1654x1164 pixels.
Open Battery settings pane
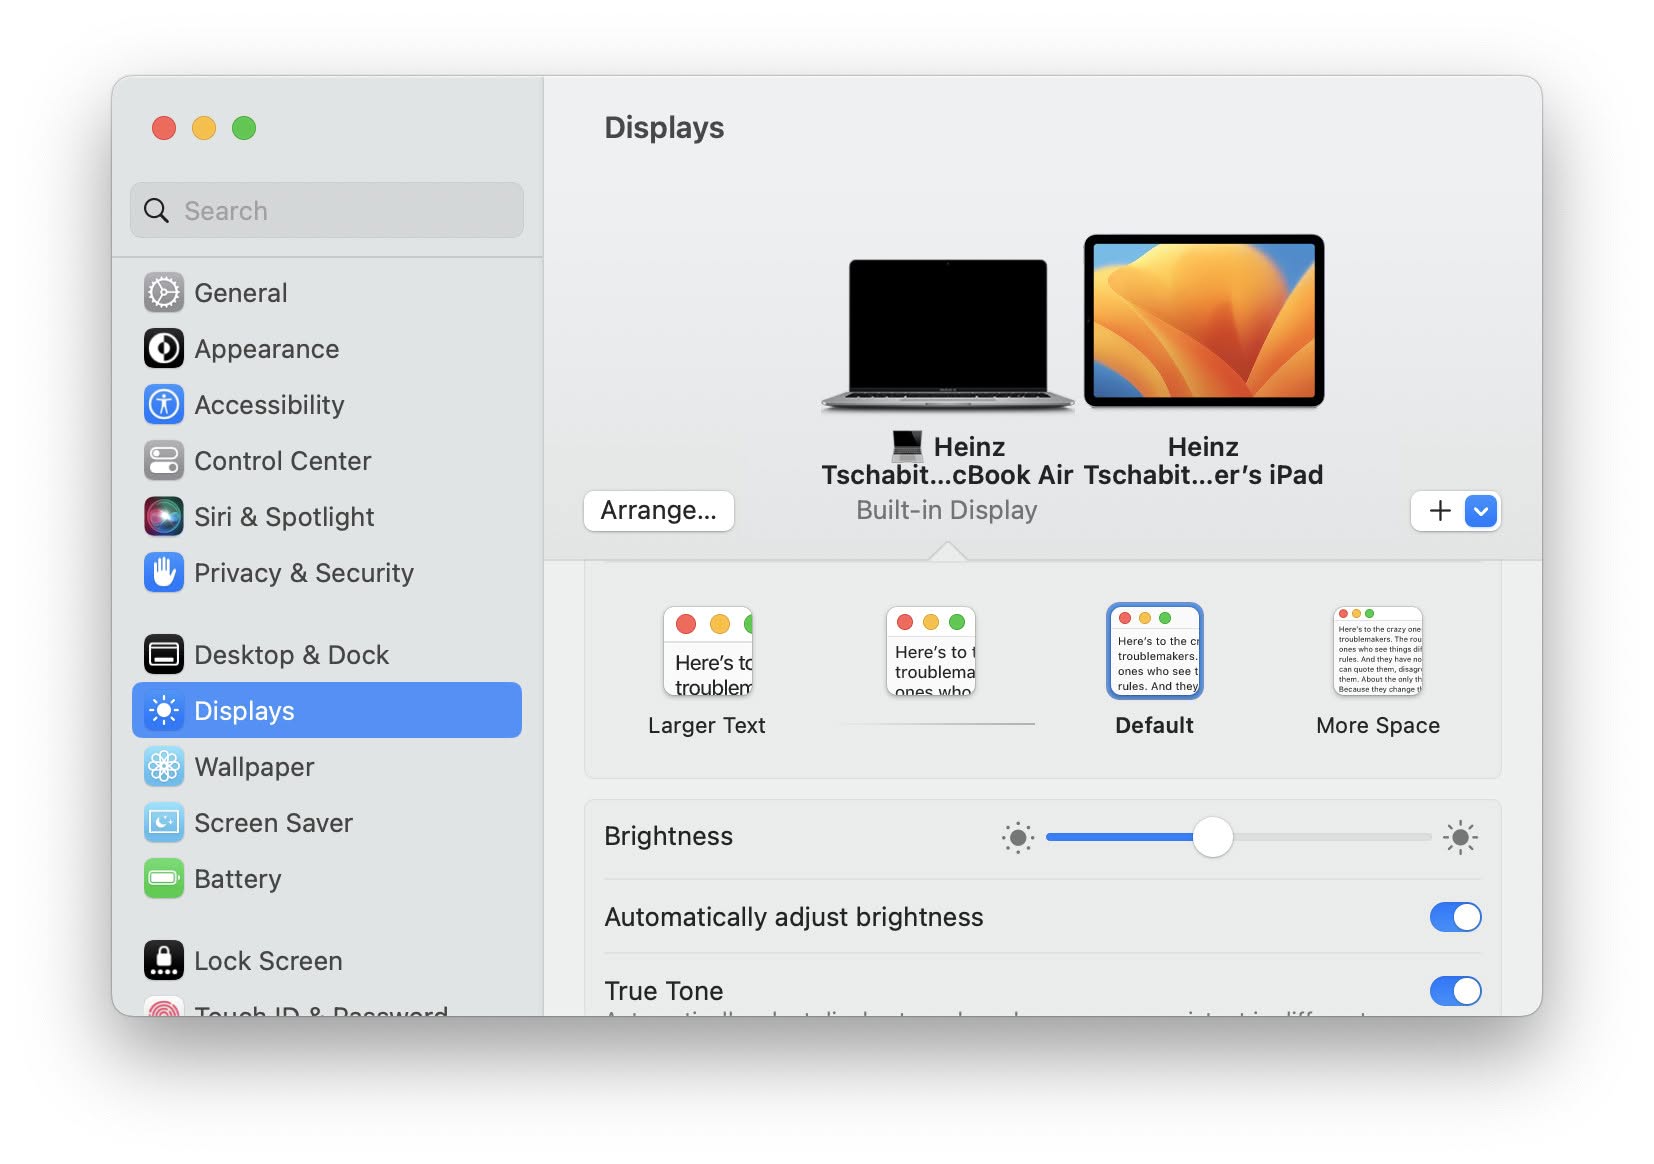327,879
